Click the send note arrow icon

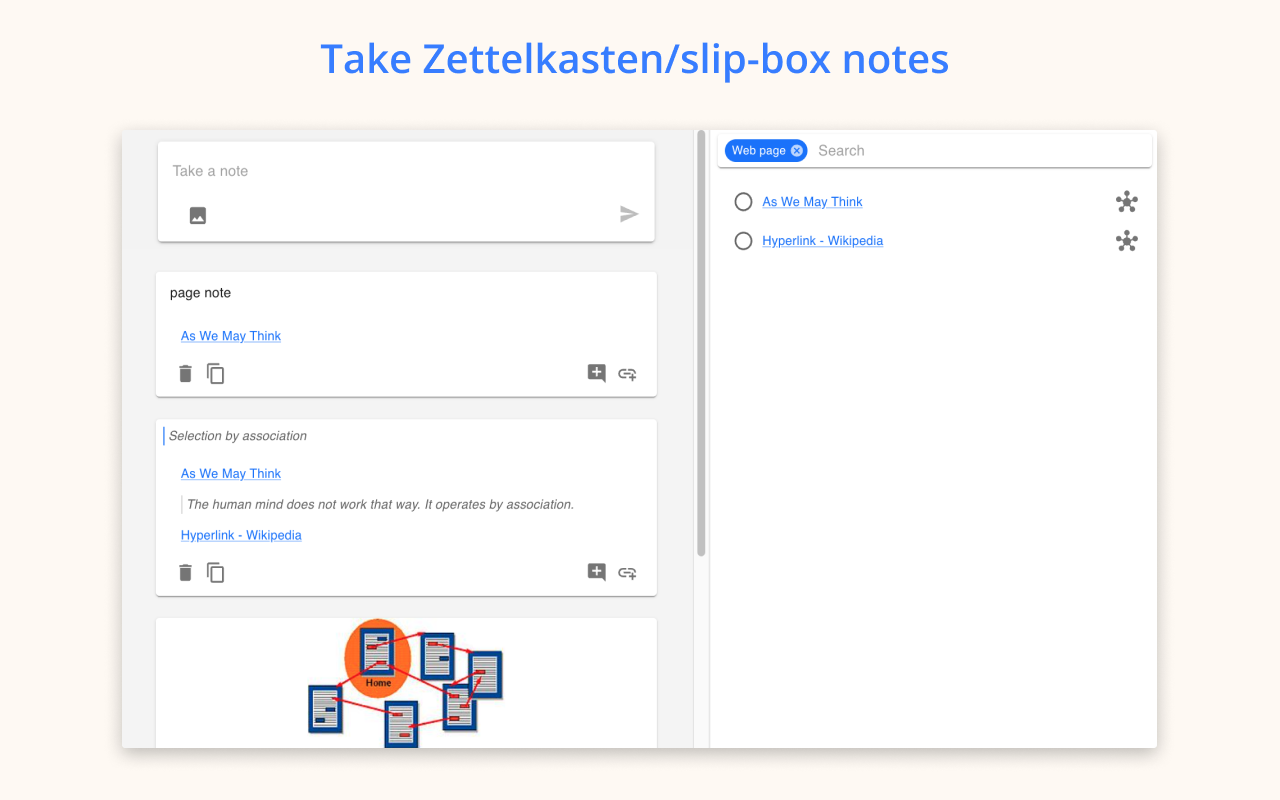pyautogui.click(x=629, y=214)
